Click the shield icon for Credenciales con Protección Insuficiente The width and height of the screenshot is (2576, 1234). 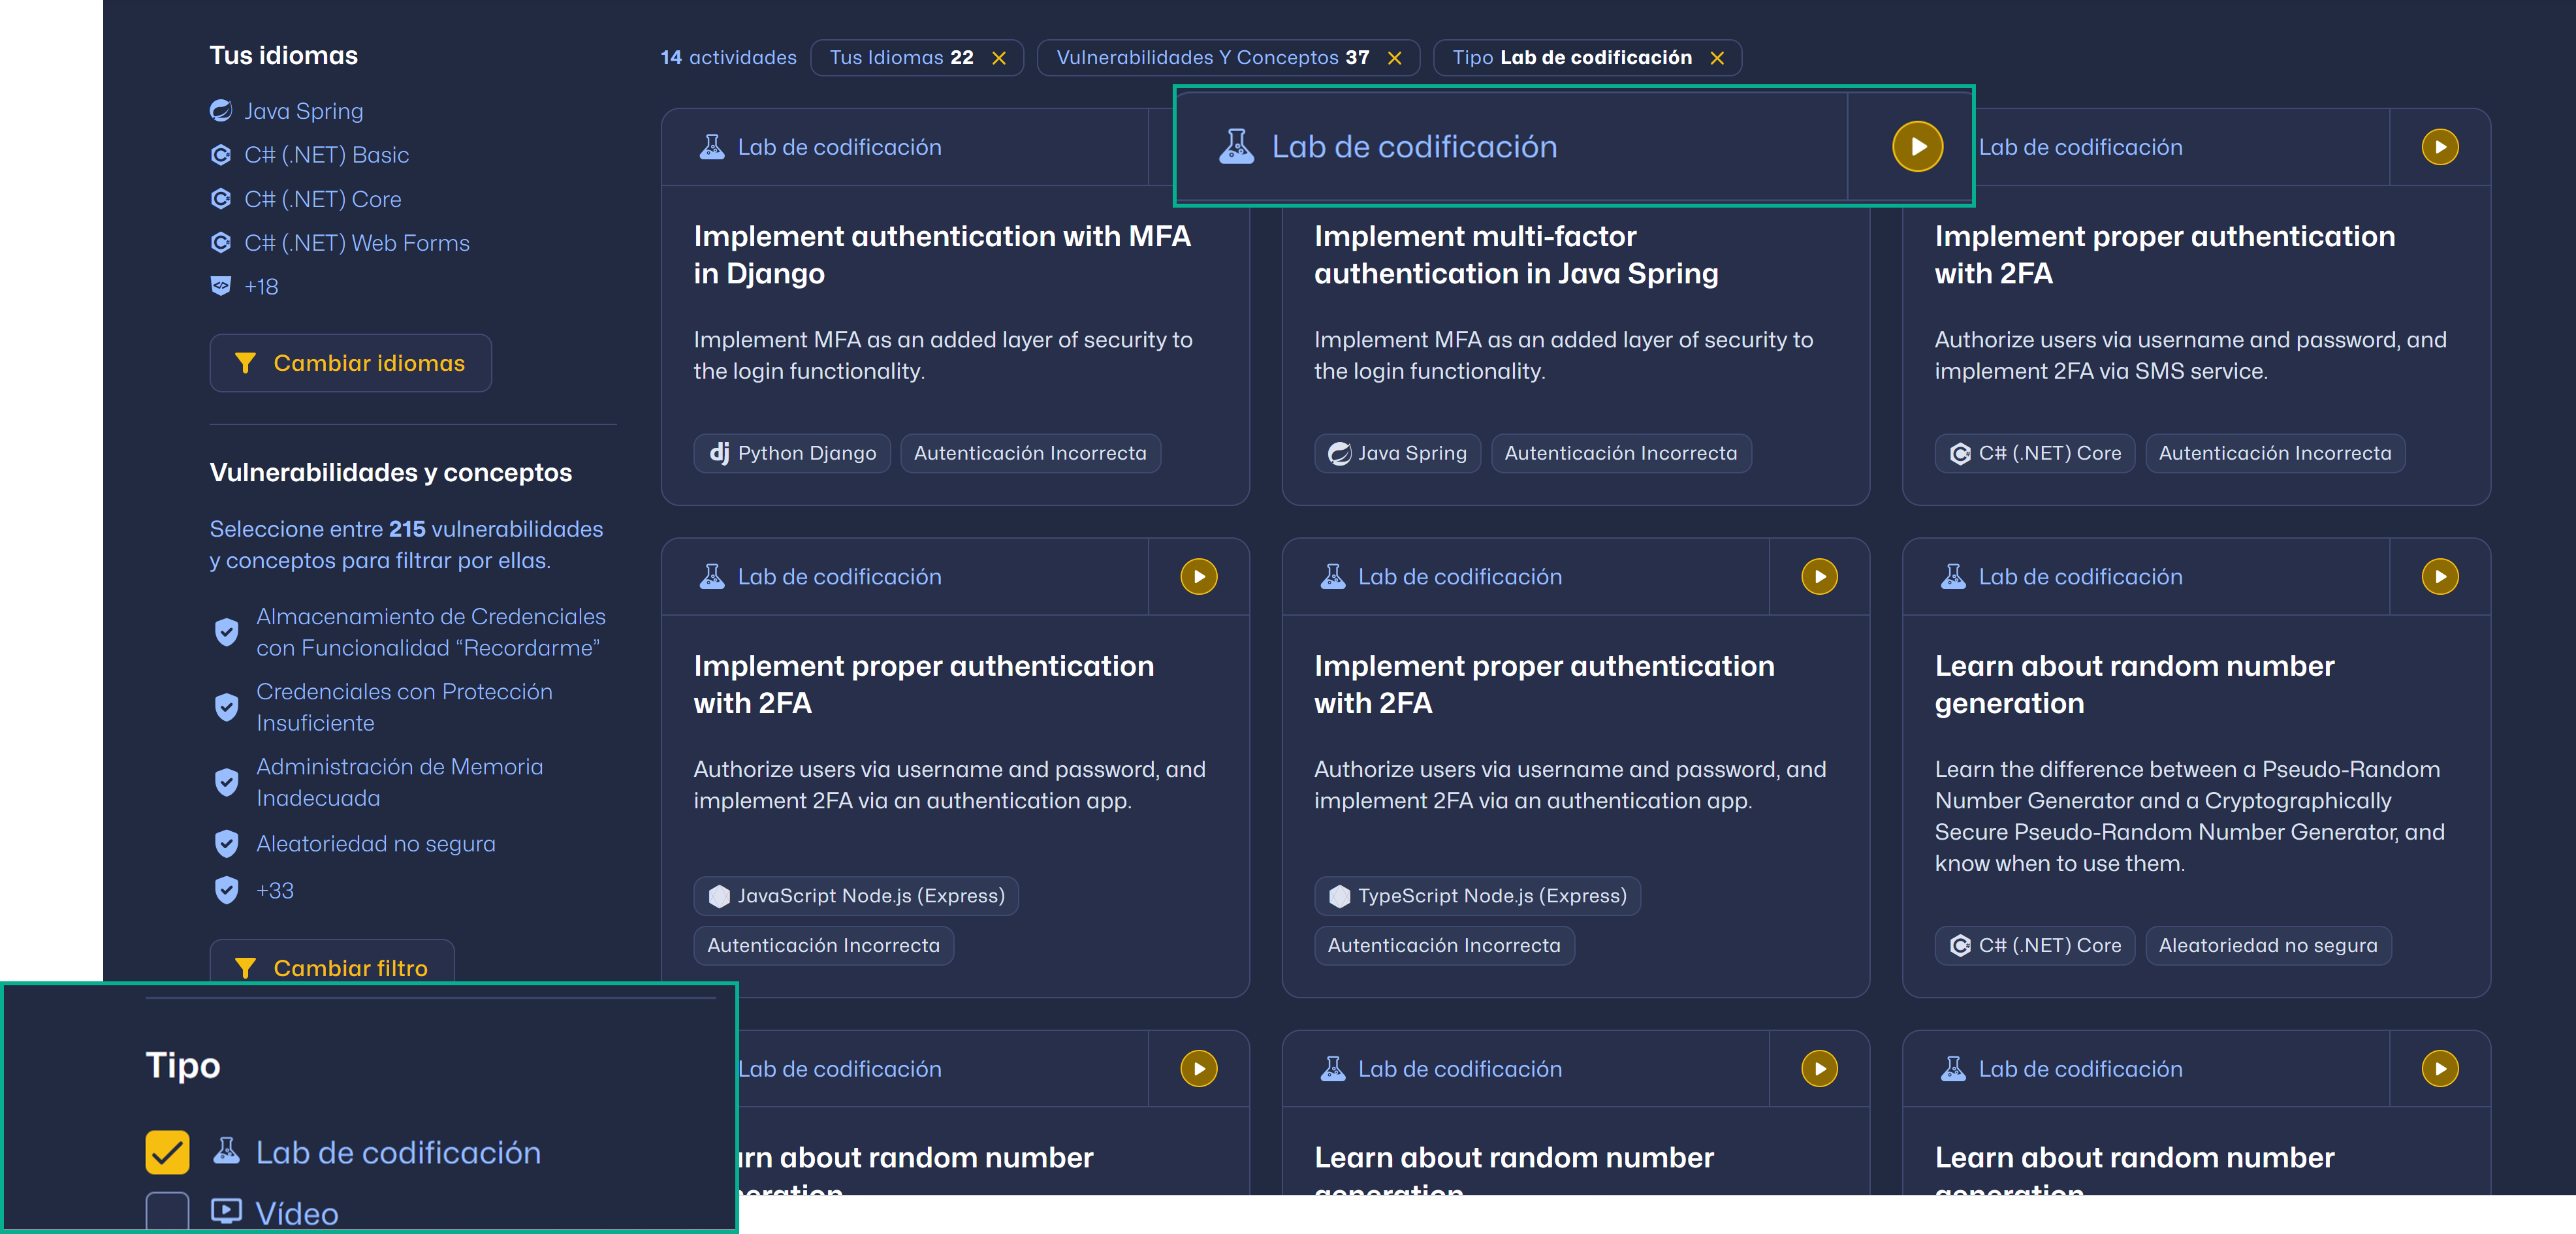(x=227, y=707)
